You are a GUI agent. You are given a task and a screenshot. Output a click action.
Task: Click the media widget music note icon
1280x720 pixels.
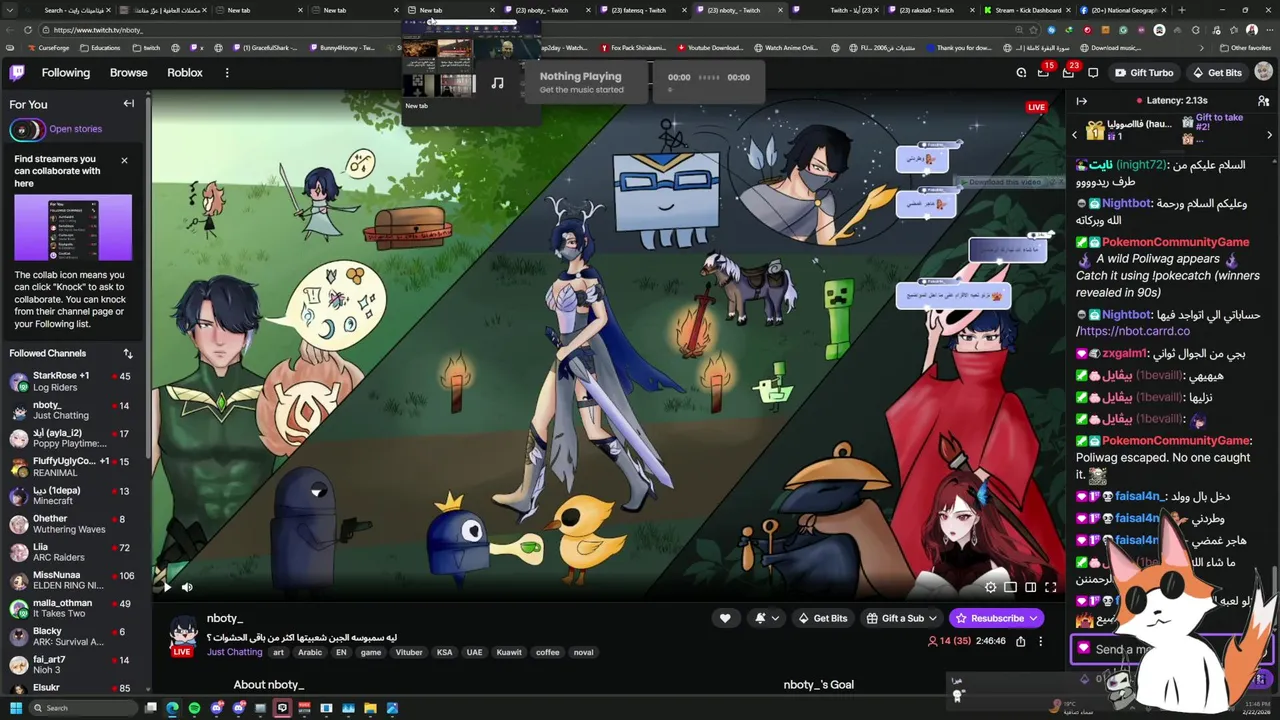tap(497, 83)
